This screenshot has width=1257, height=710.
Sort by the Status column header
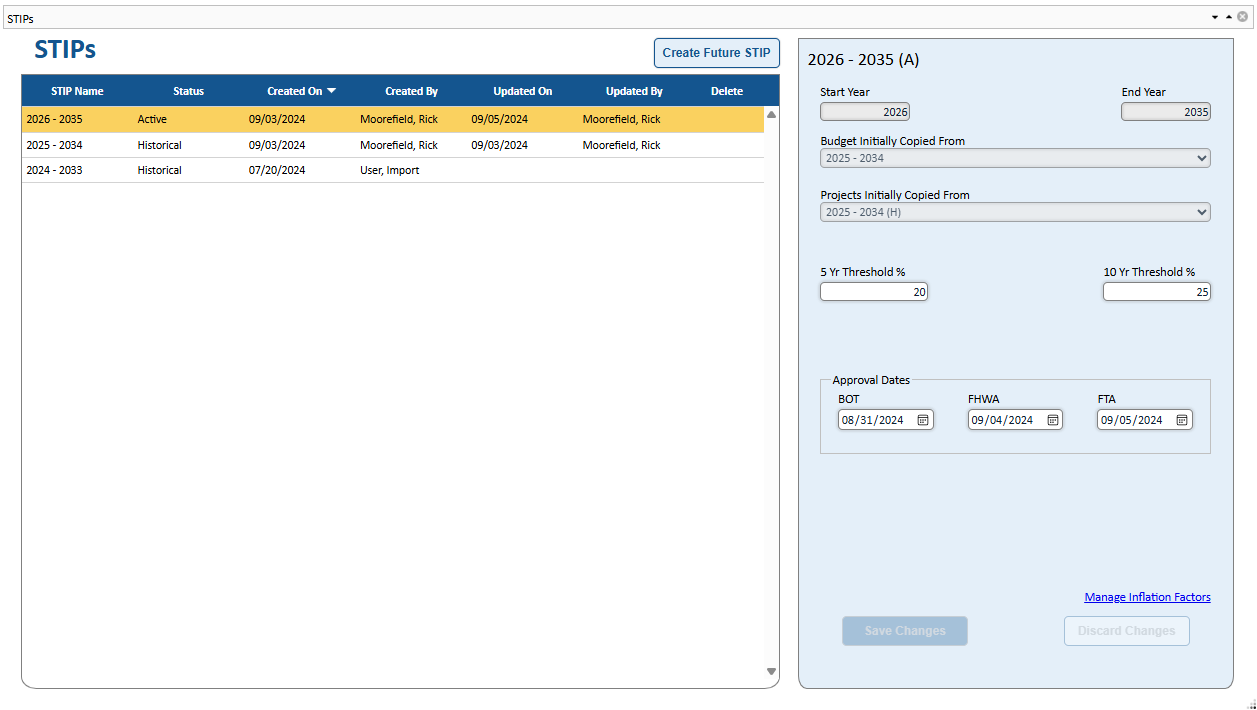pyautogui.click(x=188, y=91)
